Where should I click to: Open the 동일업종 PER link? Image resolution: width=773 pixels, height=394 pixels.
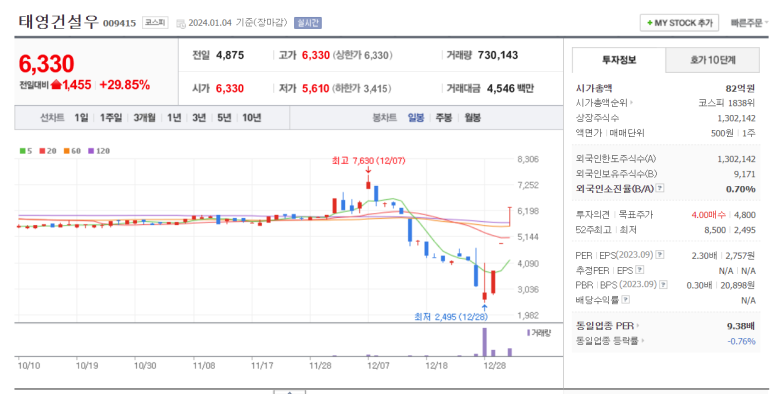(607, 326)
